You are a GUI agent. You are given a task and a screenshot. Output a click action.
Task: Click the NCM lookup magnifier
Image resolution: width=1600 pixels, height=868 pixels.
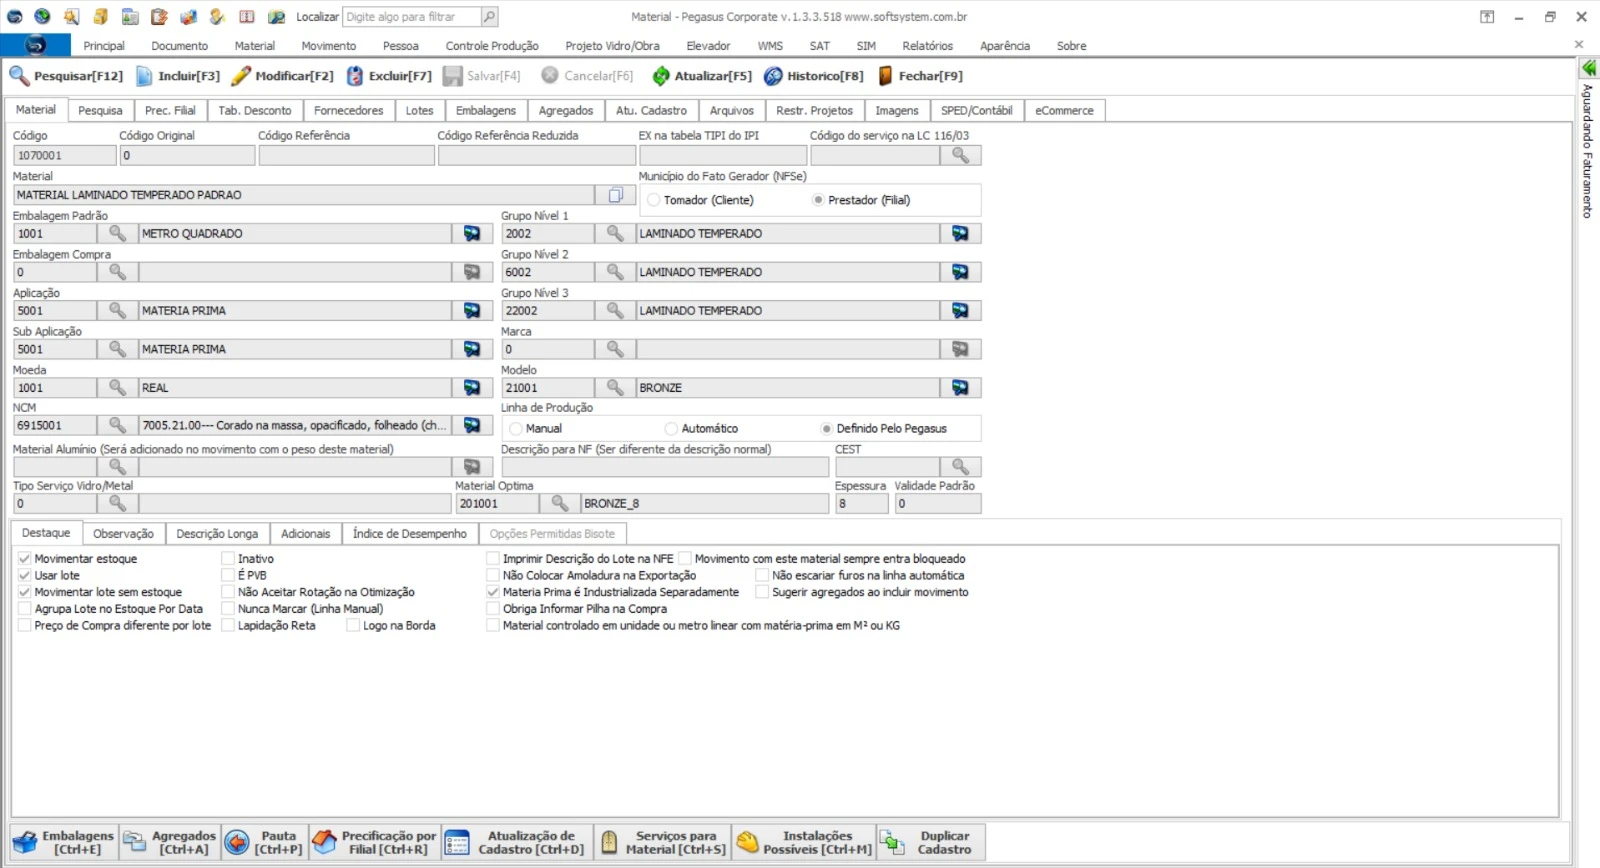[x=117, y=425]
